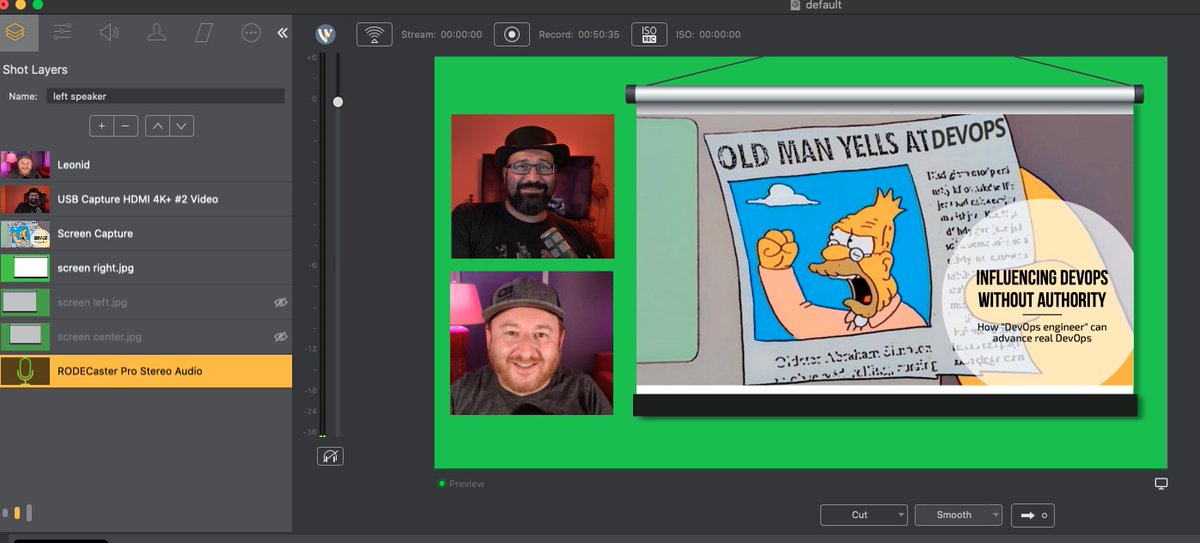1200x543 pixels.
Task: Select the Screen Capture layer
Action: tap(146, 233)
